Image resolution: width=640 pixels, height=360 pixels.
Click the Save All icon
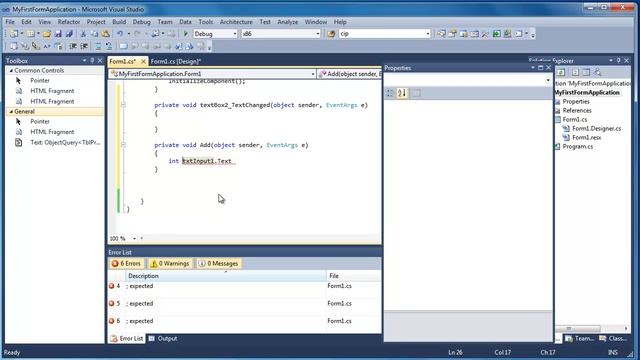pyautogui.click(x=69, y=34)
